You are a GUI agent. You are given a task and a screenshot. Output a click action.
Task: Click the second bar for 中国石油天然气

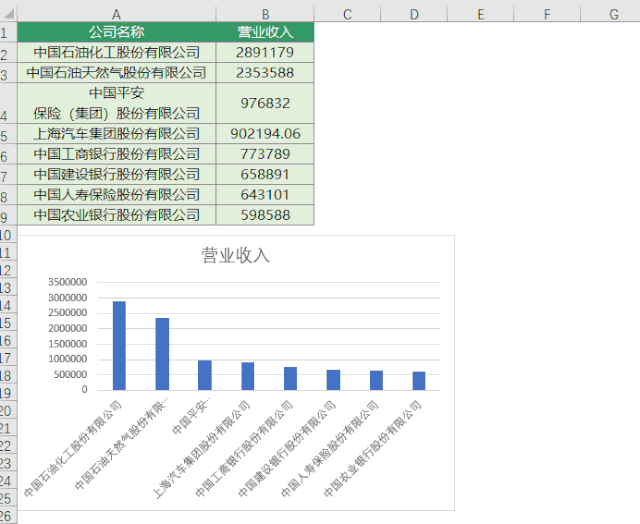pos(162,354)
